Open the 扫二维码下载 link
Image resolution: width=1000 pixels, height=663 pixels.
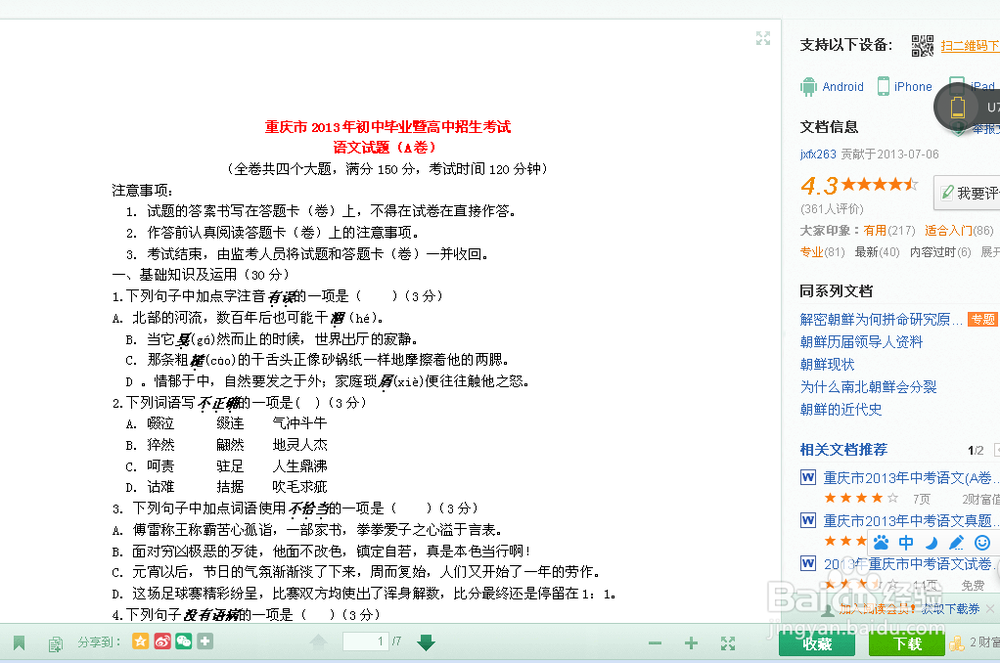tap(968, 46)
